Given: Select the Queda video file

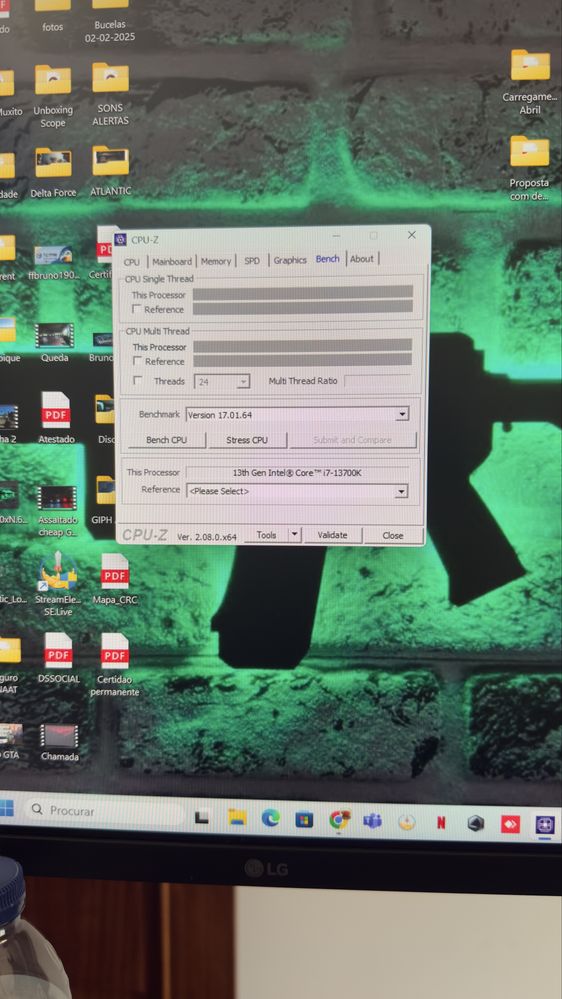Looking at the screenshot, I should 55,343.
